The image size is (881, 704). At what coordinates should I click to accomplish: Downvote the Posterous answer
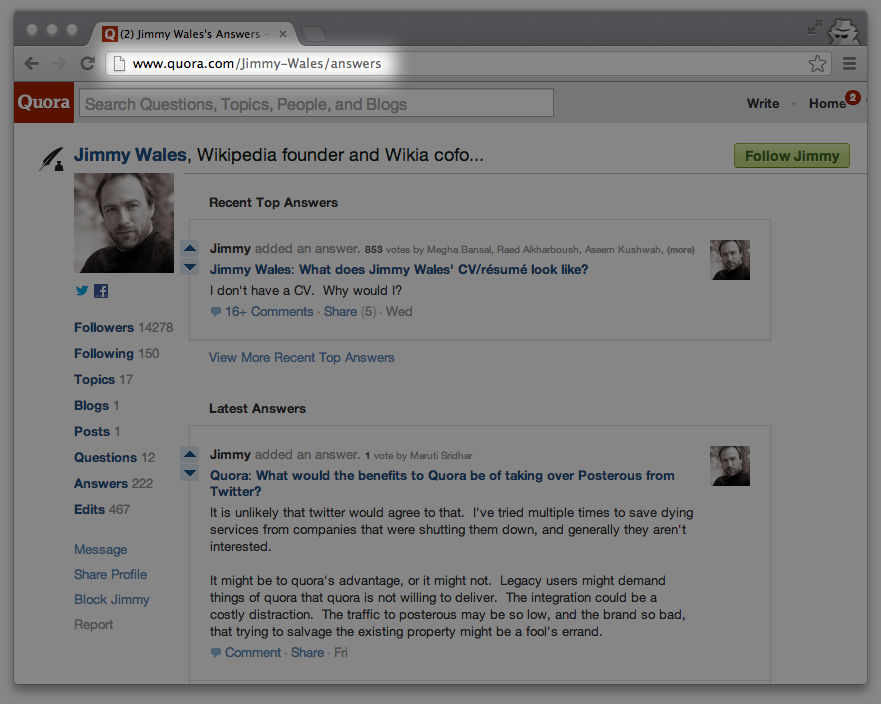point(190,473)
